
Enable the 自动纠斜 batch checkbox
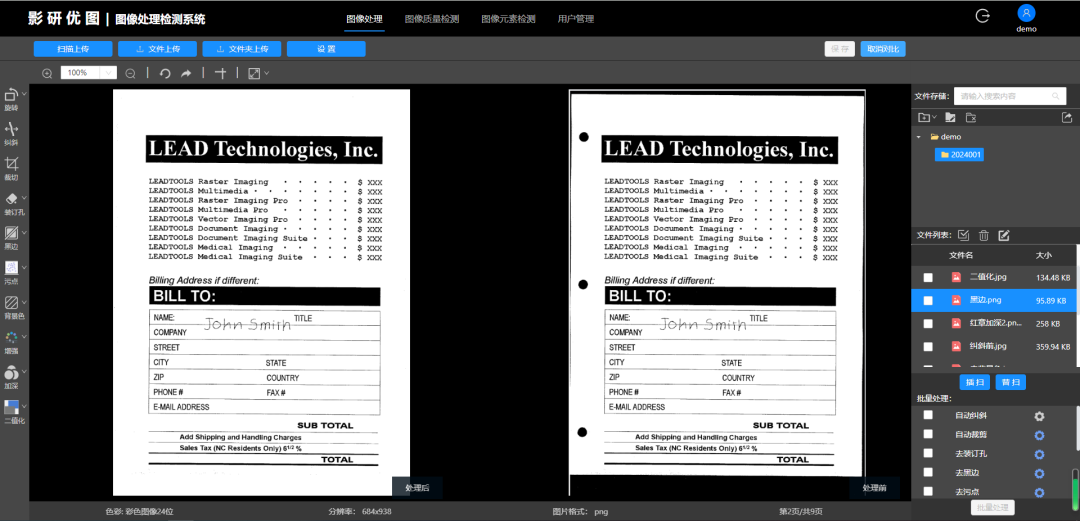[x=928, y=415]
